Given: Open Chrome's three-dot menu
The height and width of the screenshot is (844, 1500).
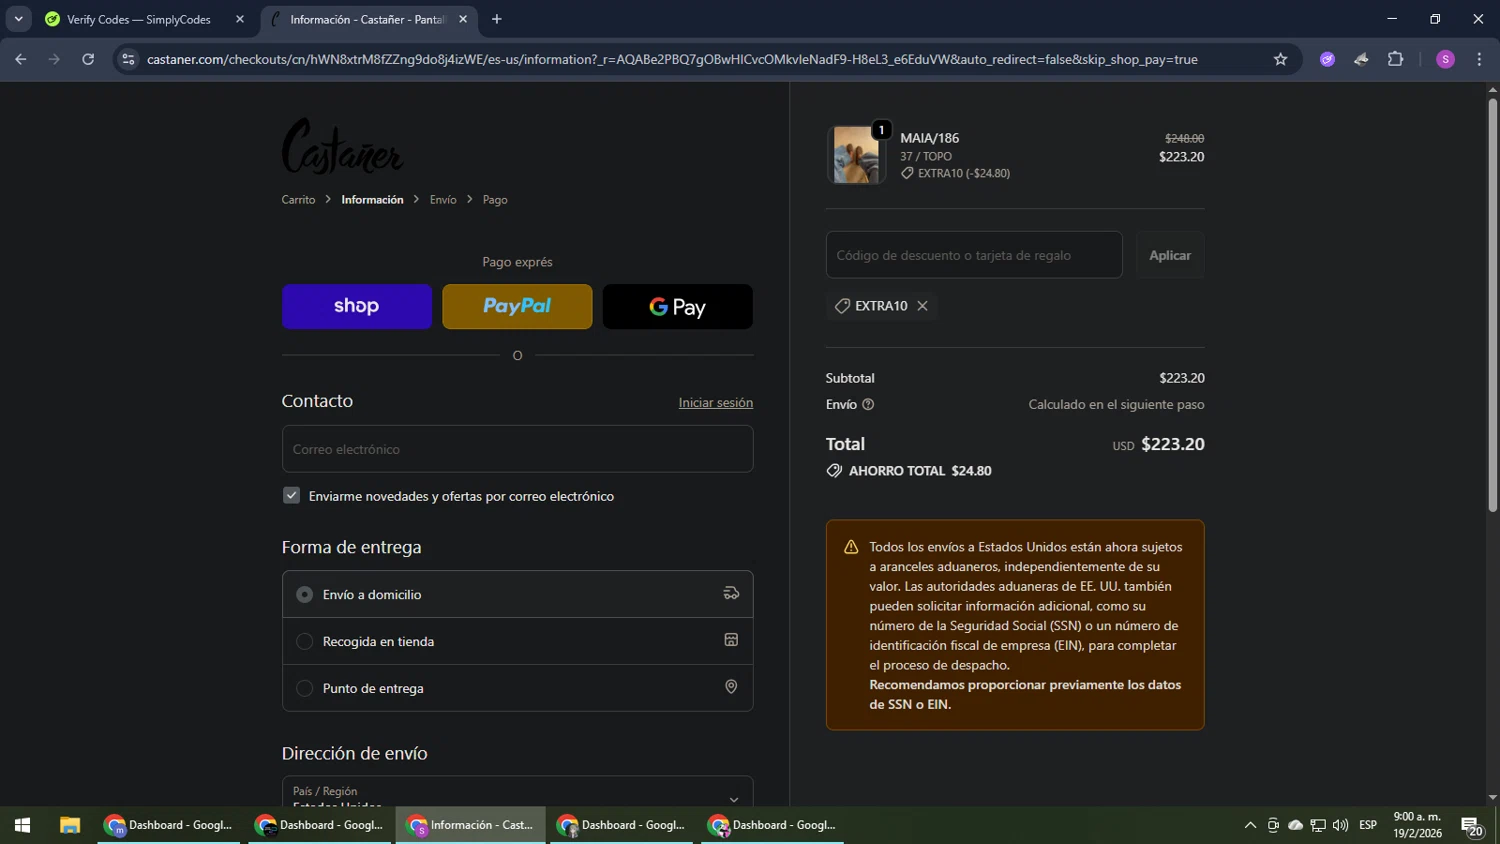Looking at the screenshot, I should pos(1479,59).
